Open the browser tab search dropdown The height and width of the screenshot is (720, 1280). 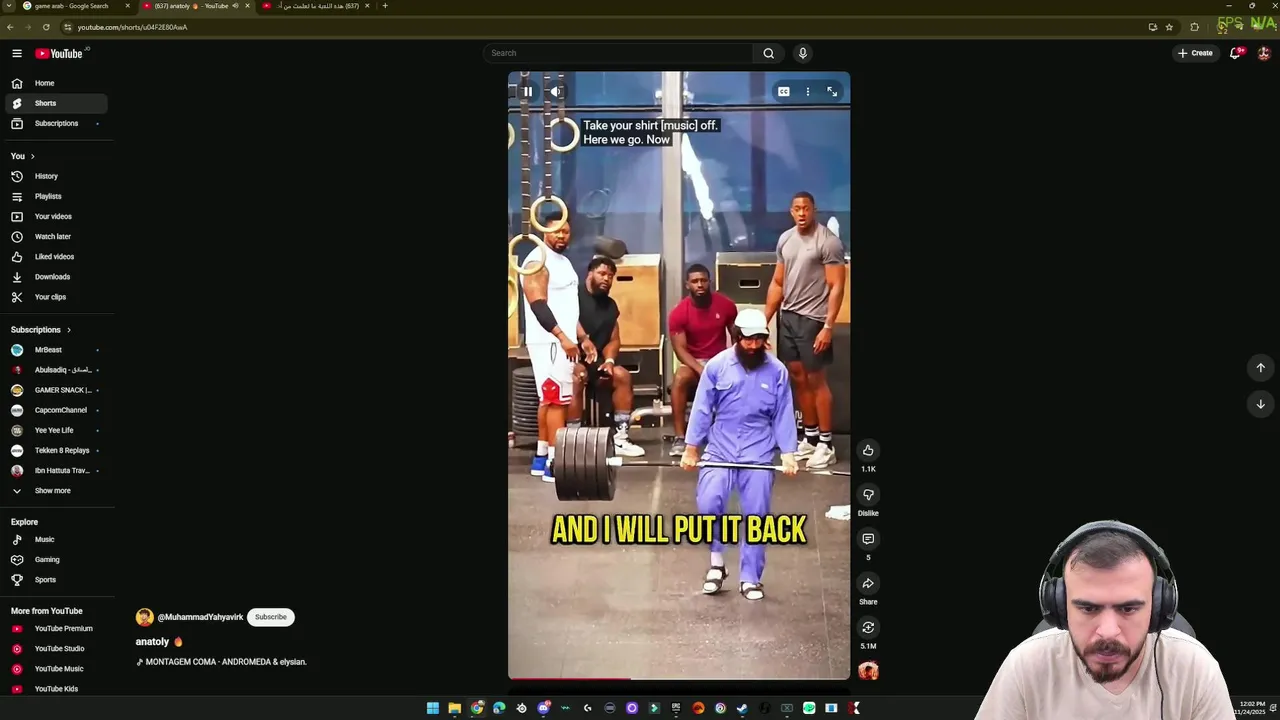(8, 6)
